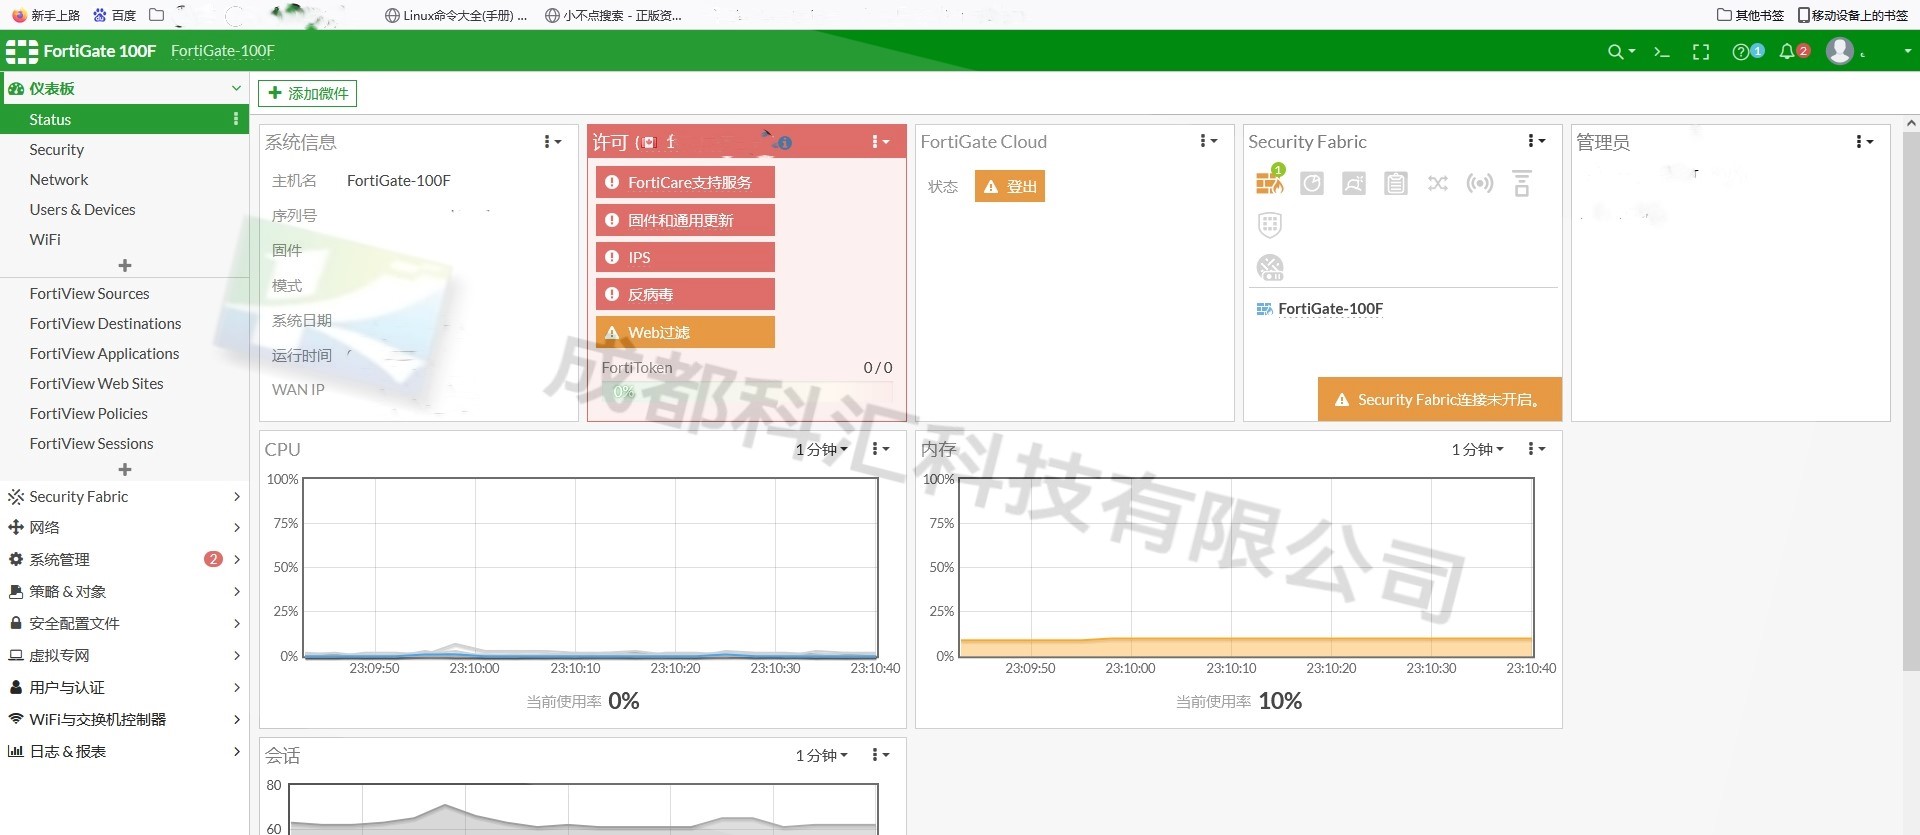Add a FortiView with the plus under Sessions
1920x835 pixels.
tap(125, 470)
